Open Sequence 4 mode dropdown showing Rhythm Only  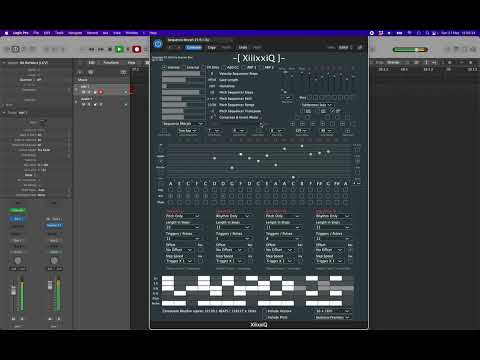point(333,216)
